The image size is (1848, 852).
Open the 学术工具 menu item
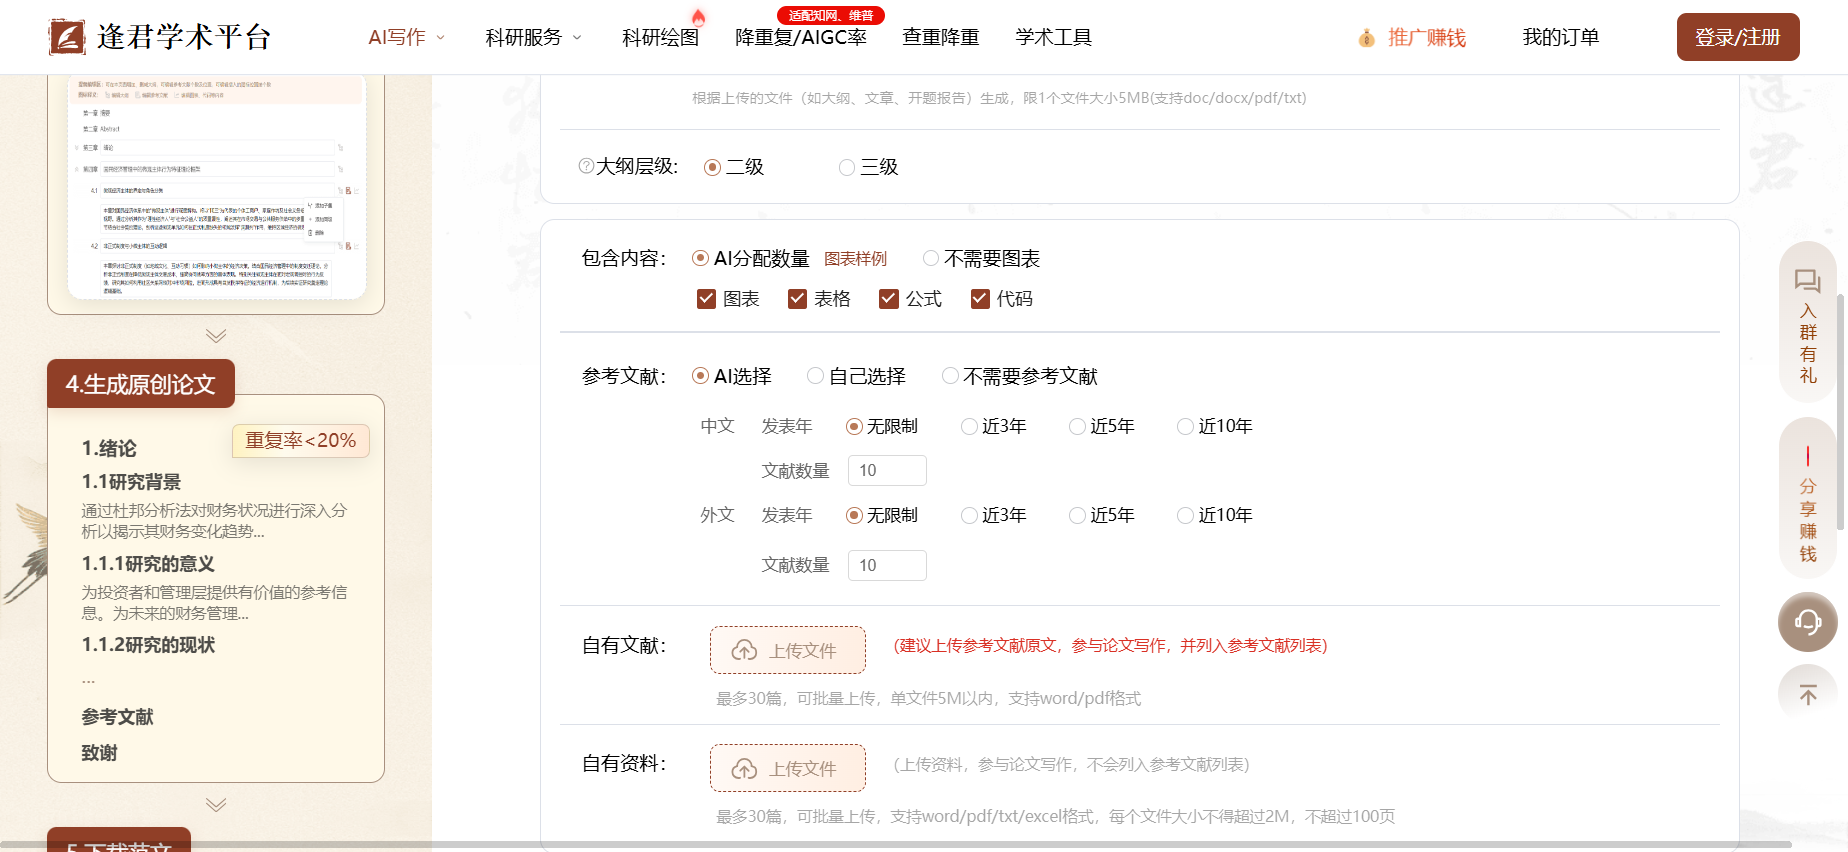[x=1053, y=37]
